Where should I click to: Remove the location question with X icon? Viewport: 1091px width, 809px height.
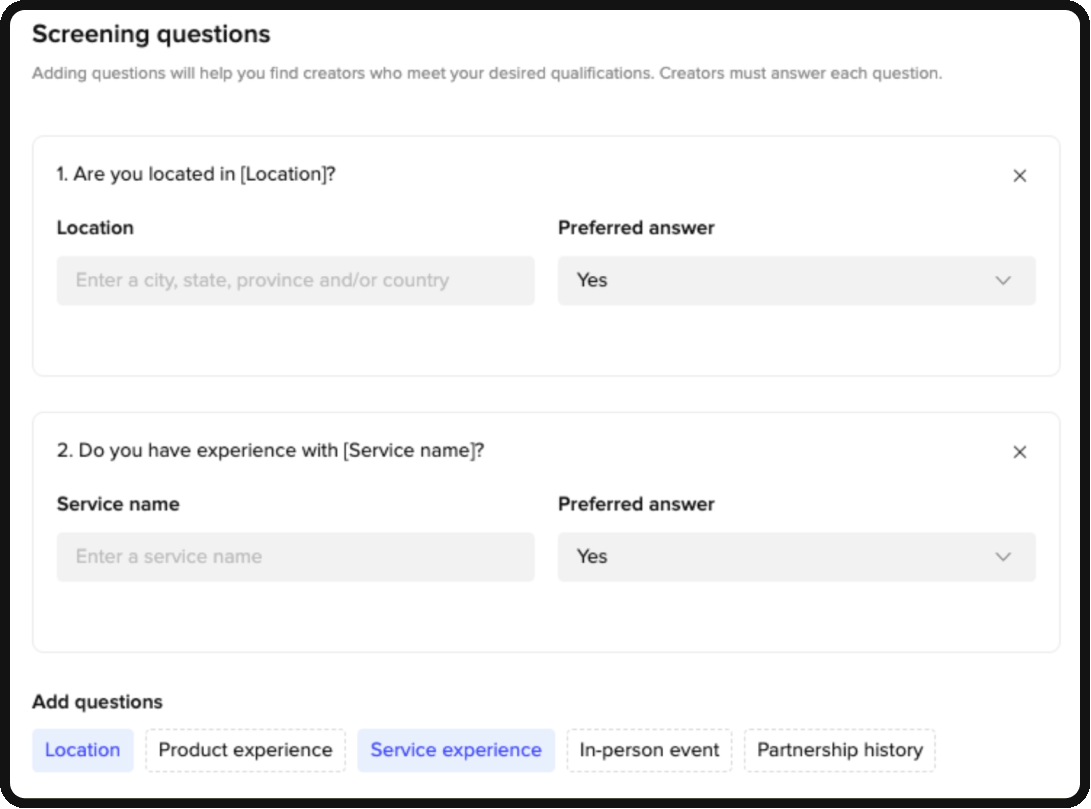tap(1019, 176)
